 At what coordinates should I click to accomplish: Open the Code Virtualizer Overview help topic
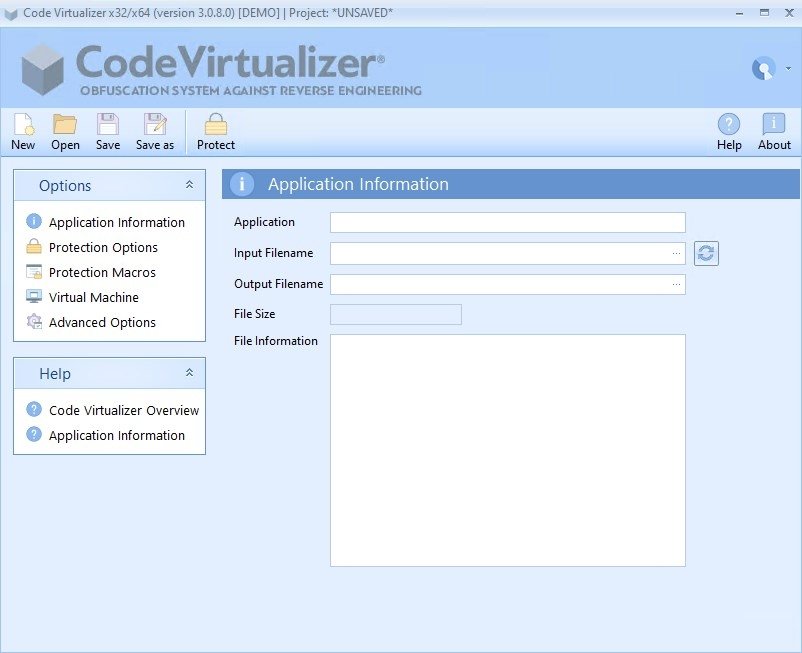pos(113,410)
